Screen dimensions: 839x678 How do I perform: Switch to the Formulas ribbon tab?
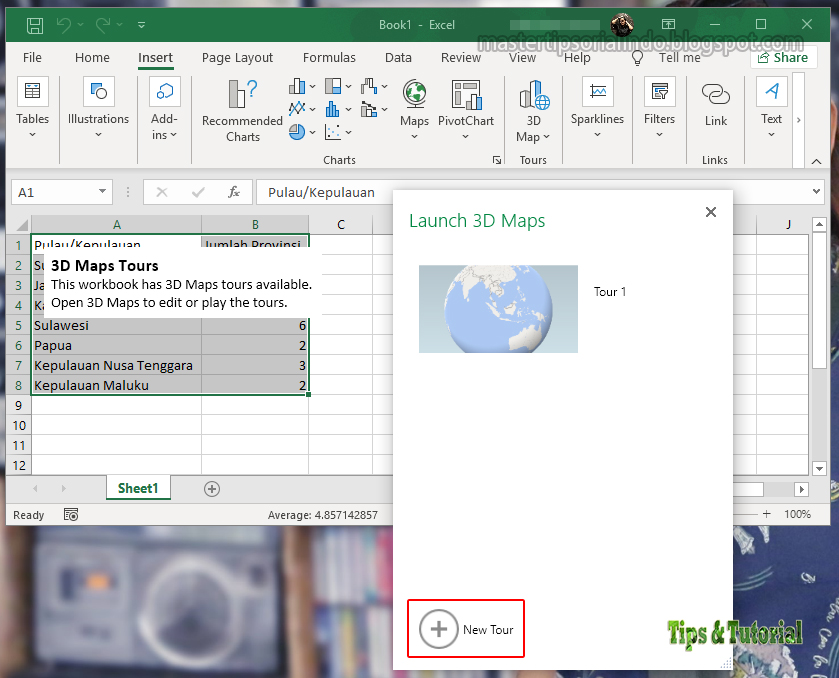[329, 57]
